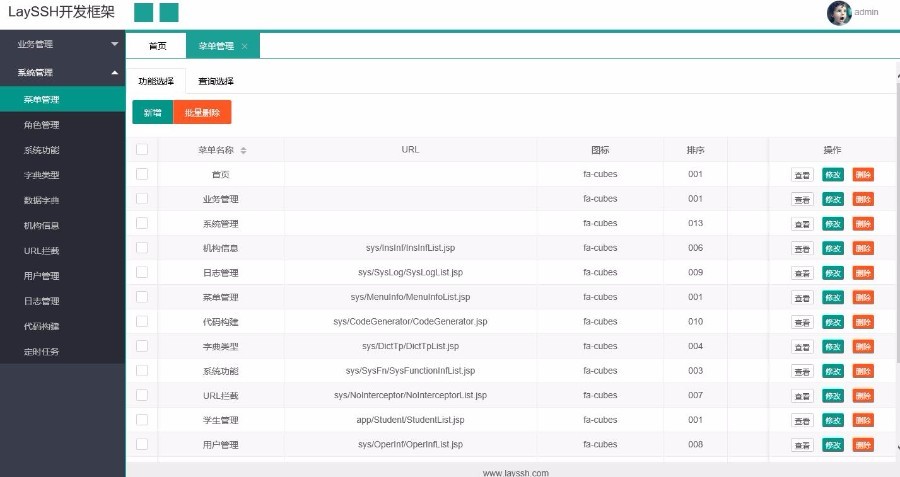Click 修改 for the 学生管理 row
The height and width of the screenshot is (477, 900).
tap(833, 421)
